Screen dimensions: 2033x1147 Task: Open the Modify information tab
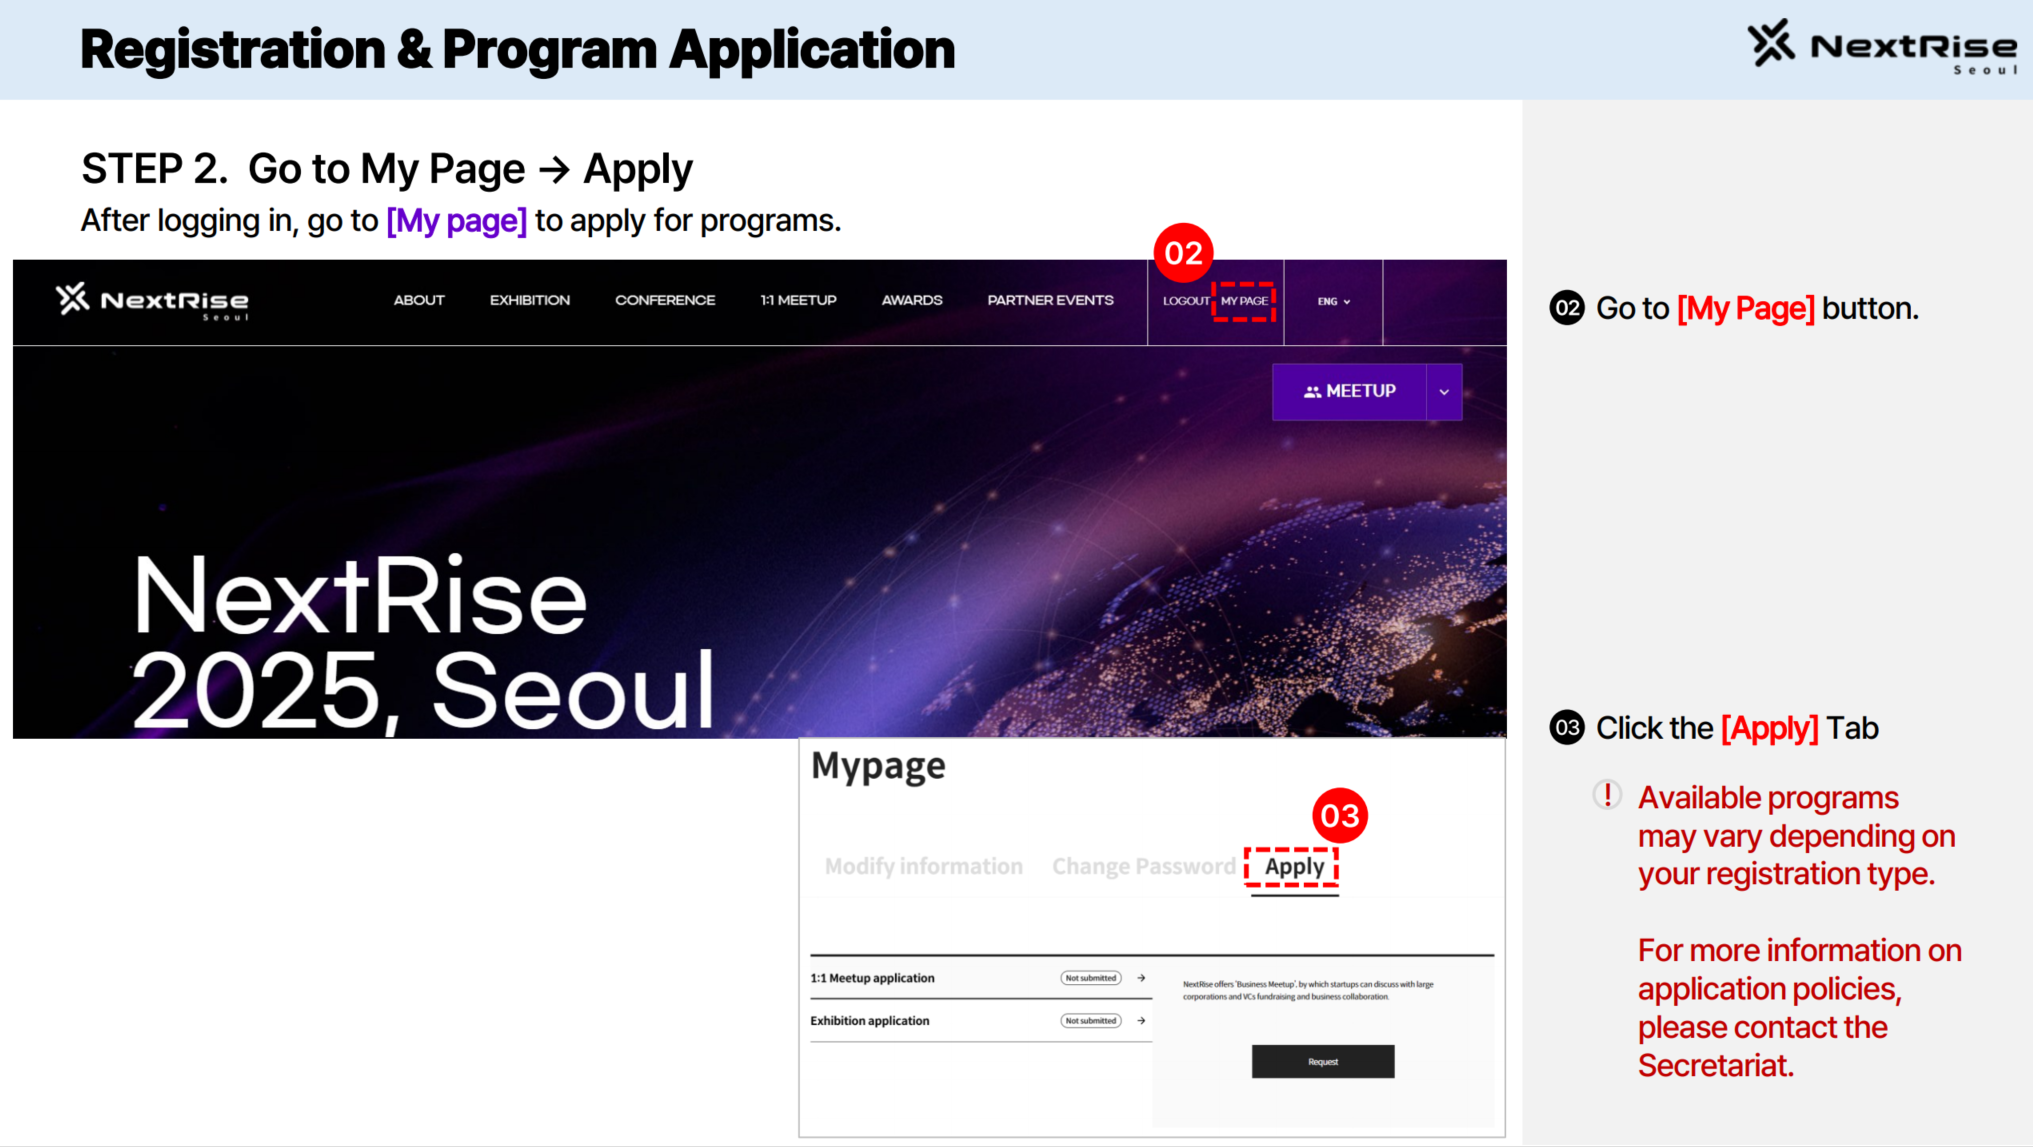coord(923,866)
